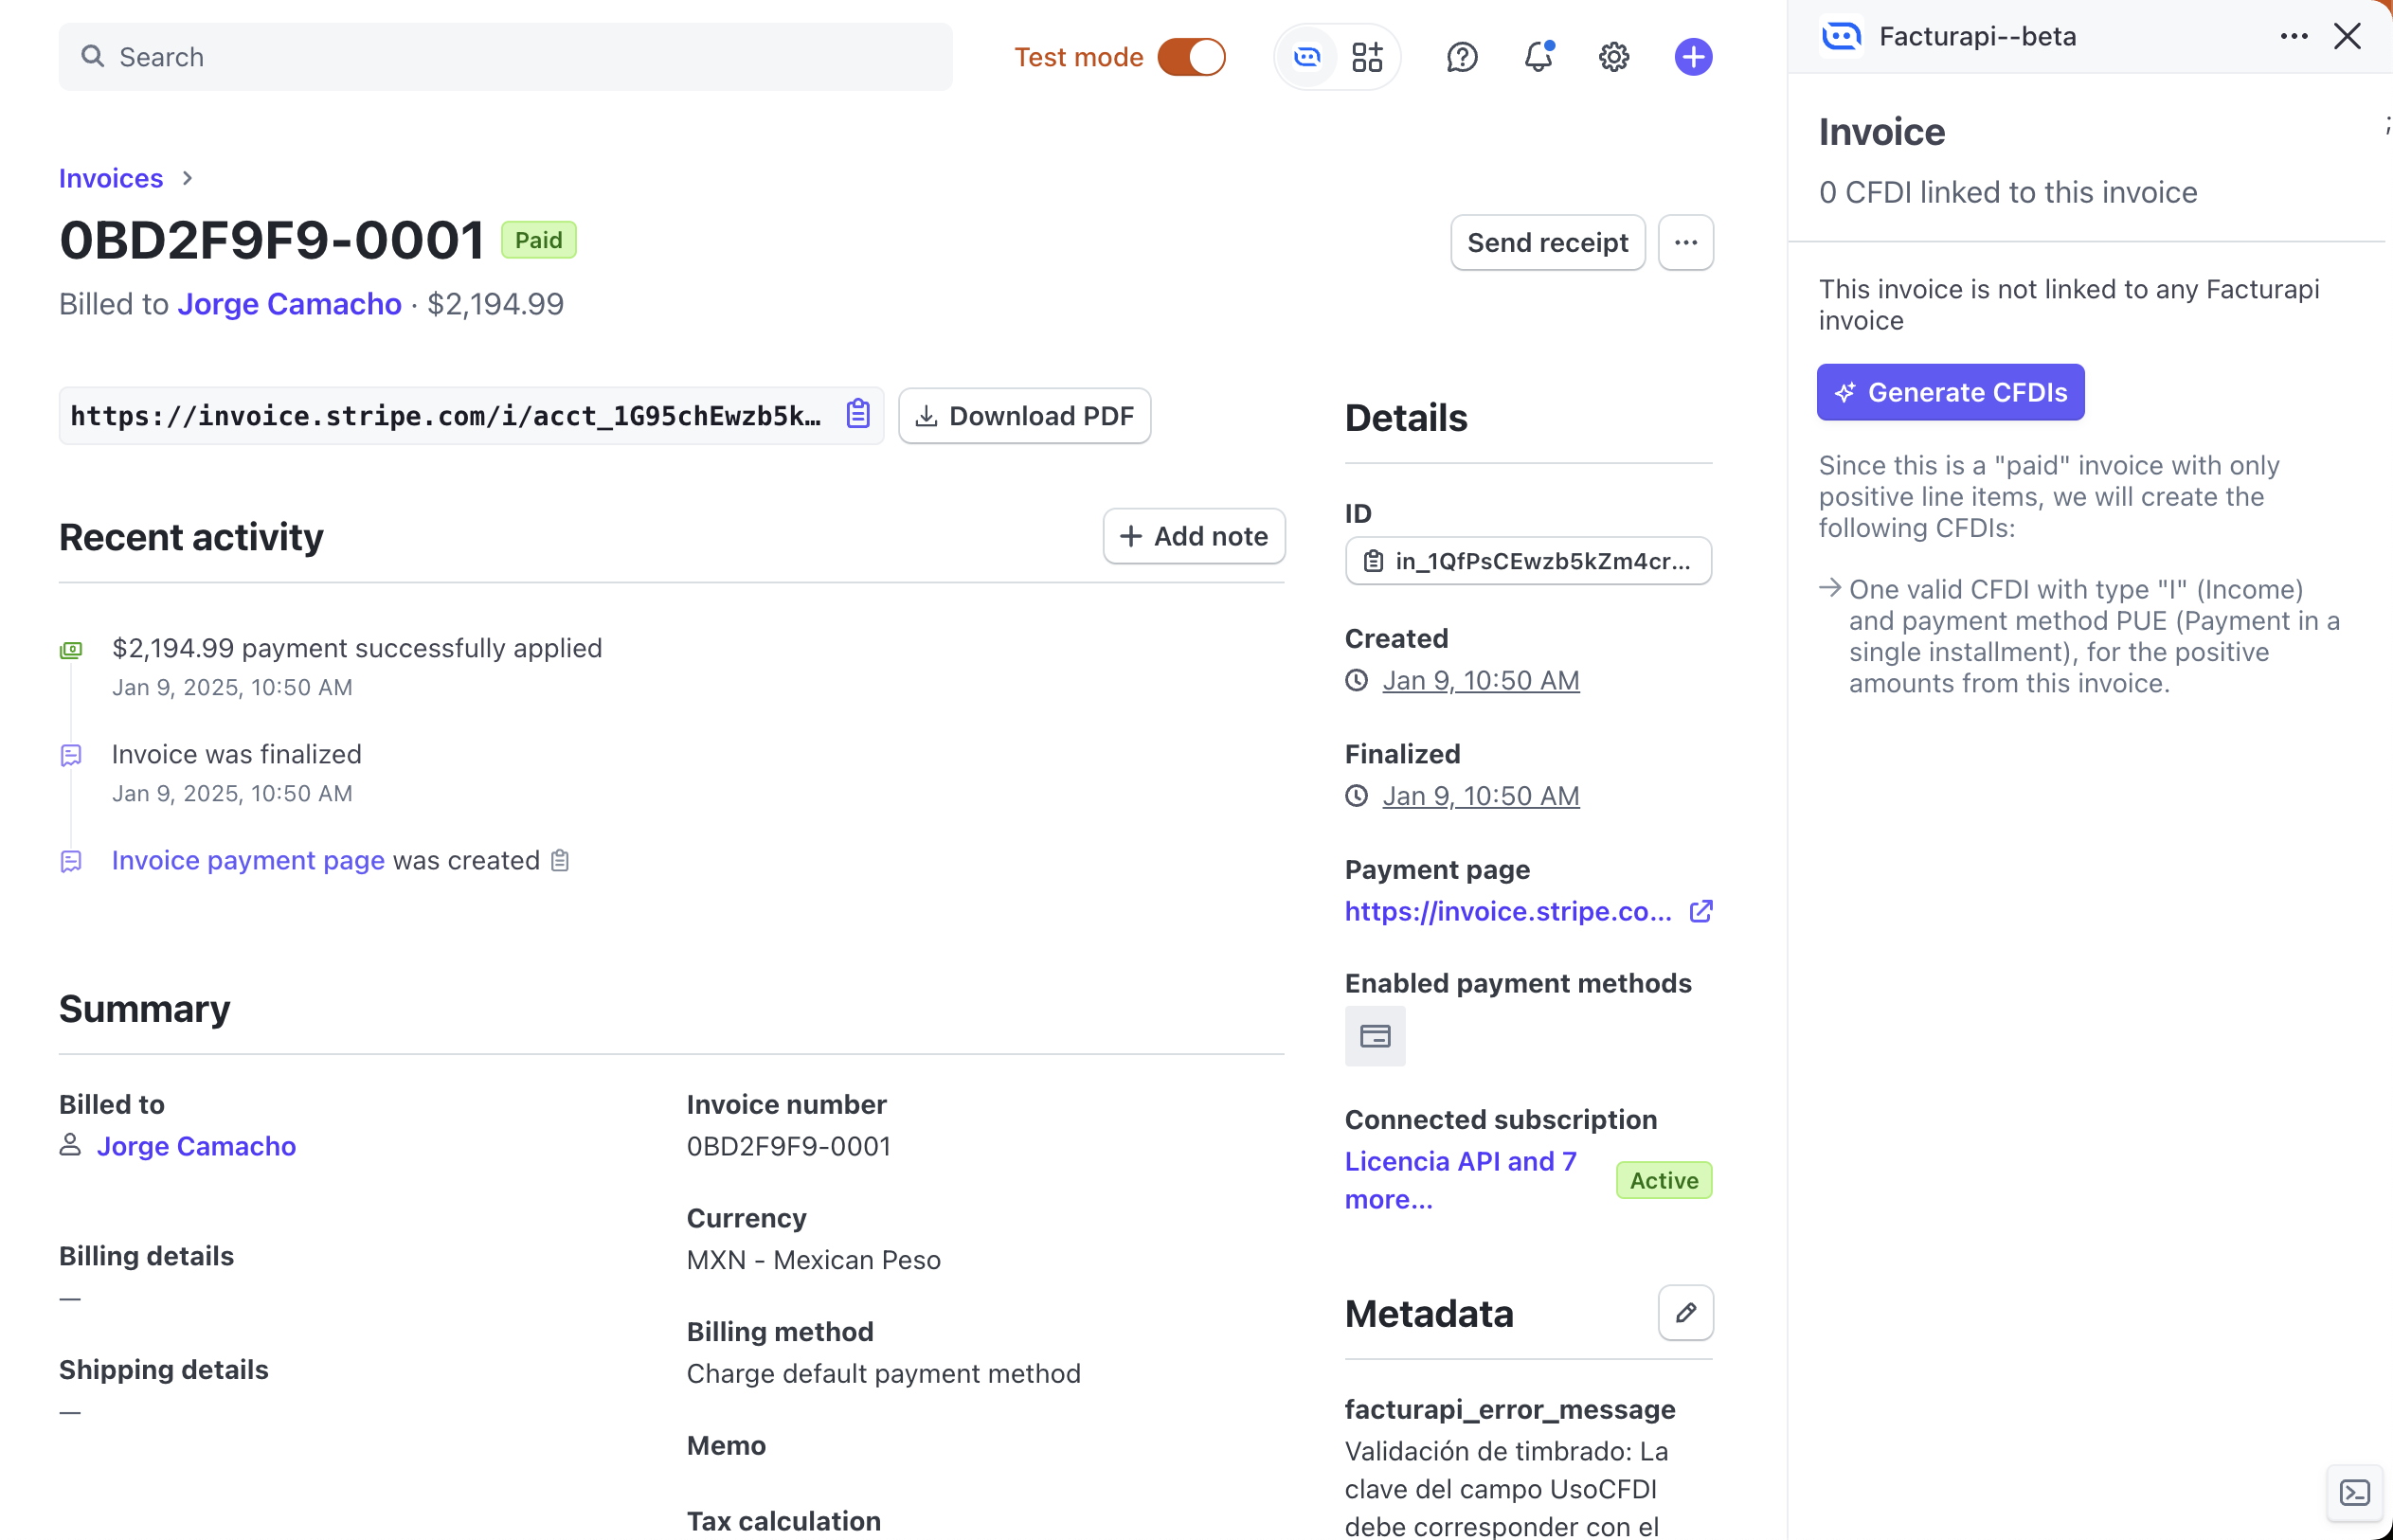Open the overflow menu beside Send receipt
2393x1540 pixels.
[x=1686, y=242]
